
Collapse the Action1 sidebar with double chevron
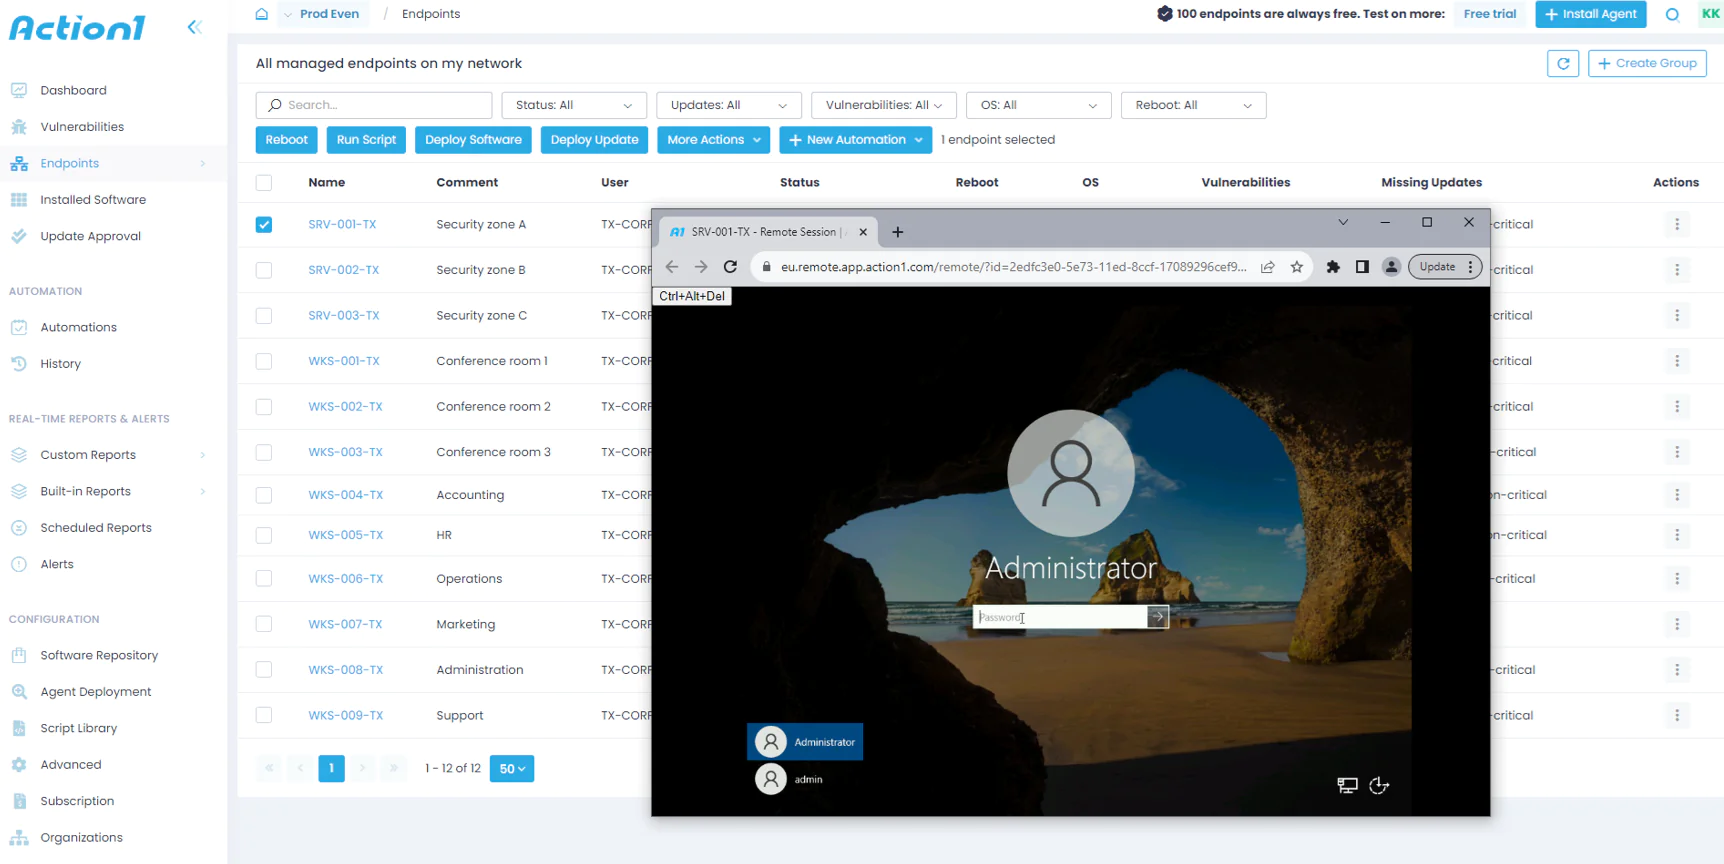click(194, 27)
